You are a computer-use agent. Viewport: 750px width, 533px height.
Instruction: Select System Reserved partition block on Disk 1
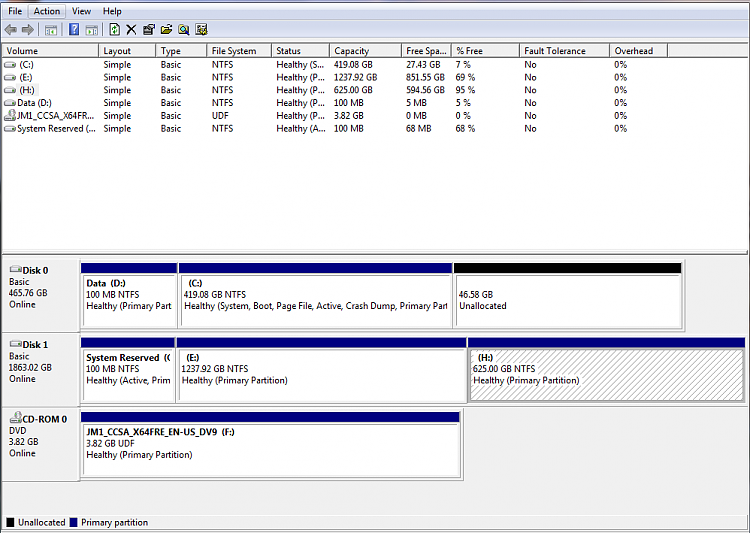(128, 369)
